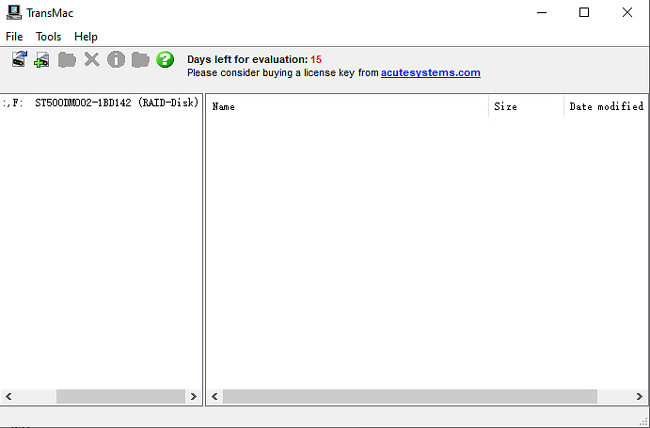Click the gray X delete icon
The image size is (650, 428).
coord(91,60)
